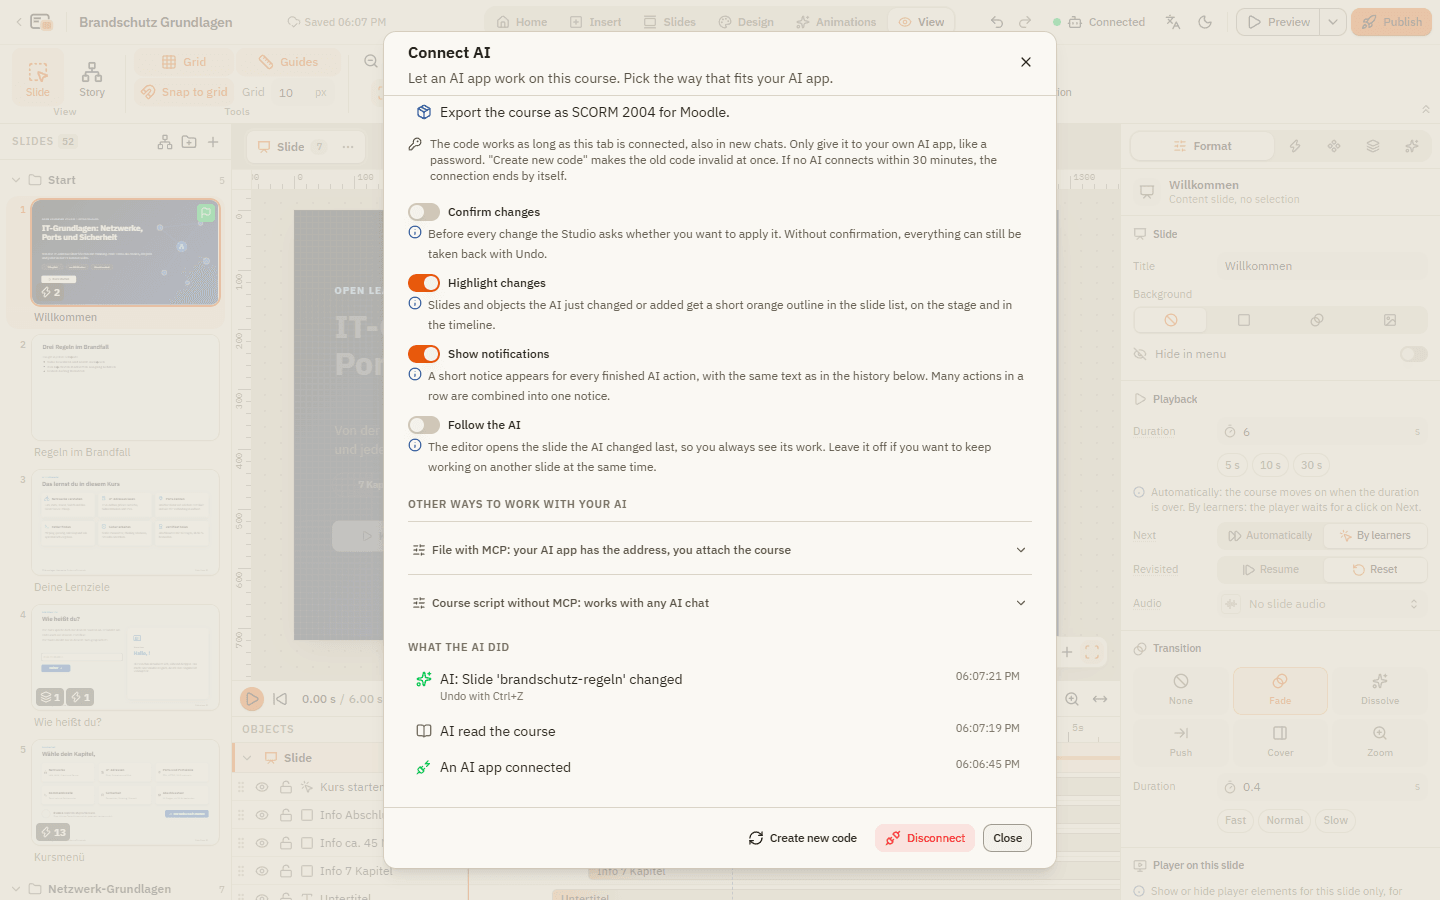This screenshot has width=1440, height=900.
Task: Go to the Design tab
Action: tap(746, 22)
